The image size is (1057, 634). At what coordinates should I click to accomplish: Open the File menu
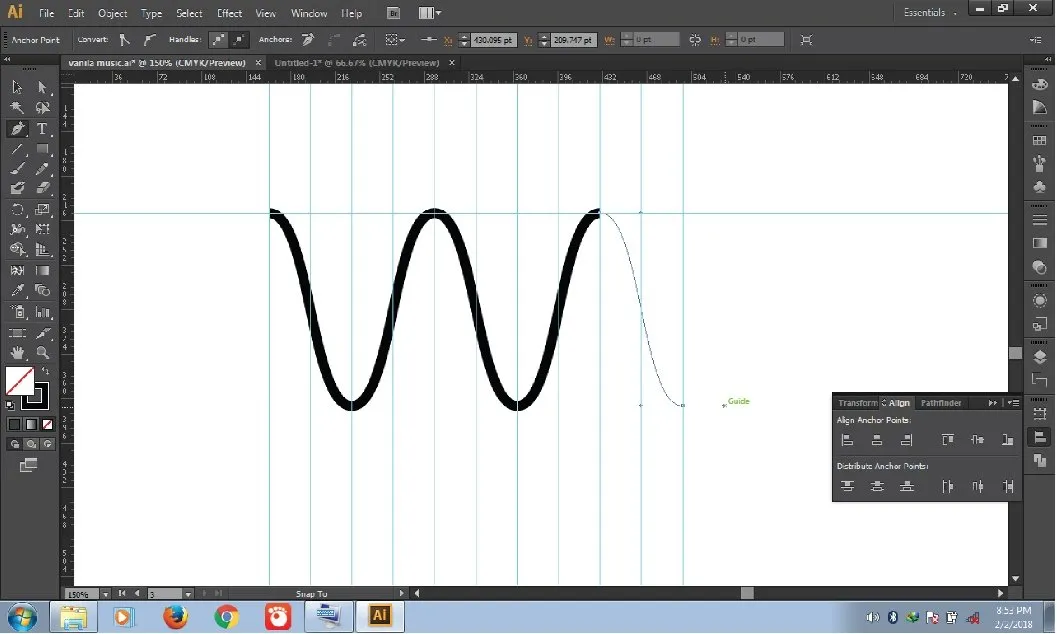point(47,13)
